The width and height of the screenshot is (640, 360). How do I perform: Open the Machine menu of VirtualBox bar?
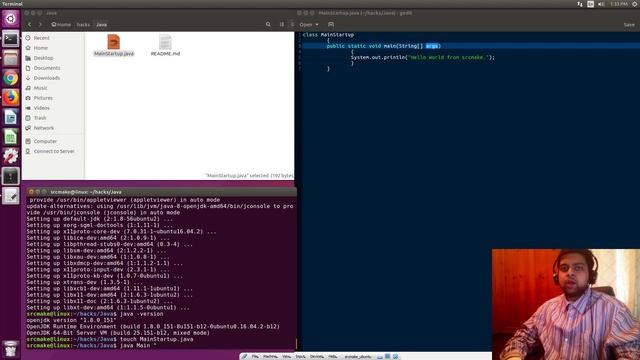[270, 357]
